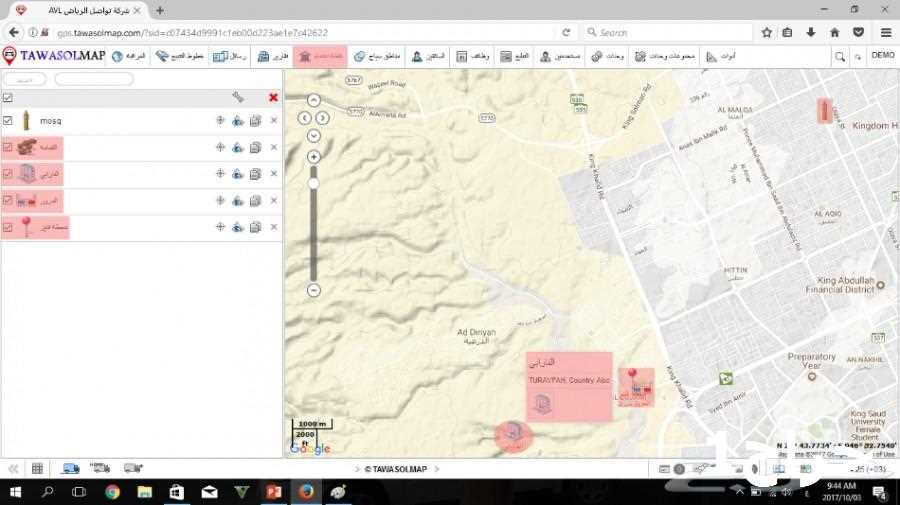Open the tools menu with ruler icon
The height and width of the screenshot is (505, 900).
(720, 56)
